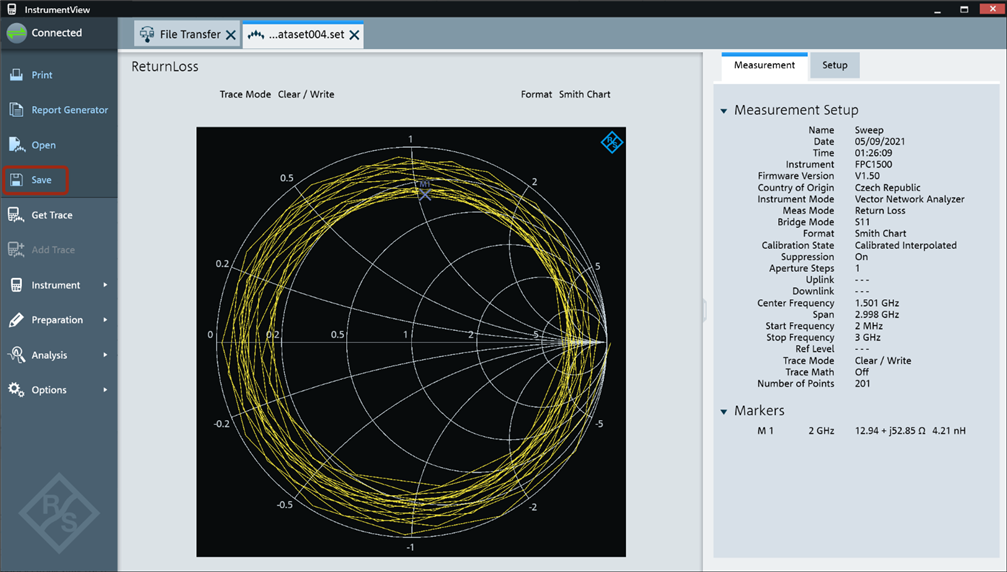Expand the Analysis submenu
1007x572 pixels.
[105, 355]
